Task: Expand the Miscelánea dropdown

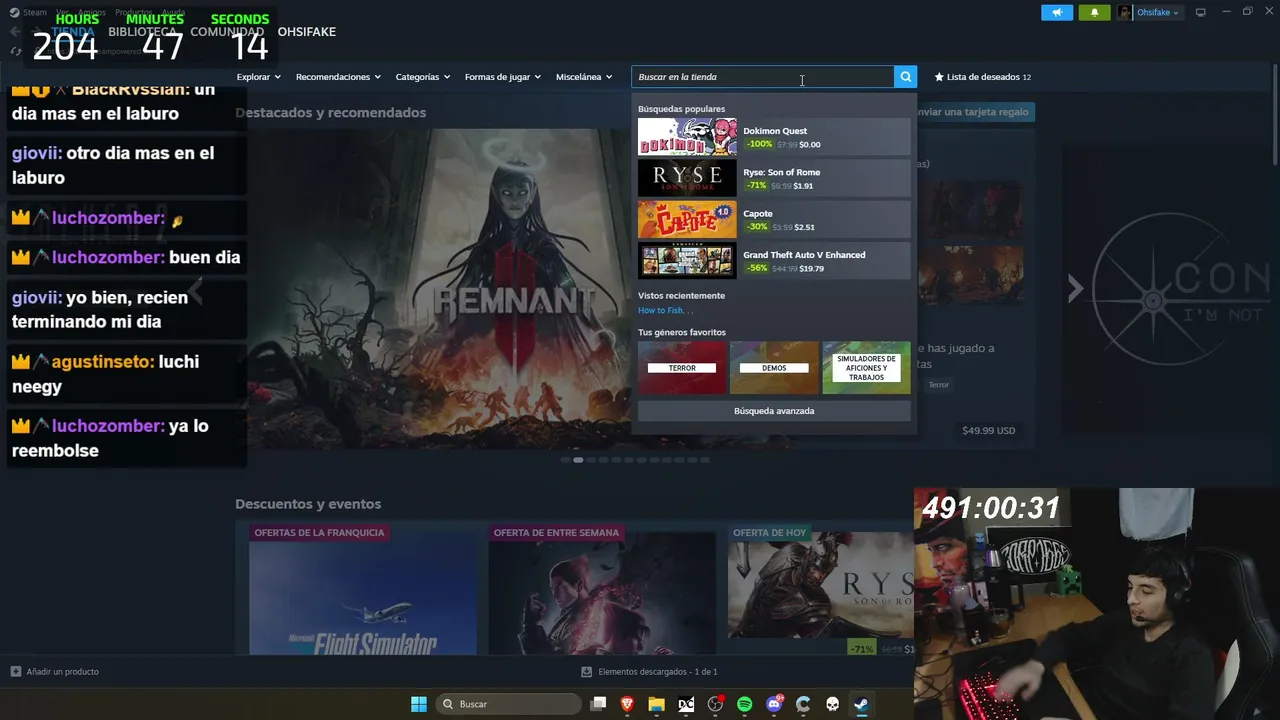Action: (584, 77)
